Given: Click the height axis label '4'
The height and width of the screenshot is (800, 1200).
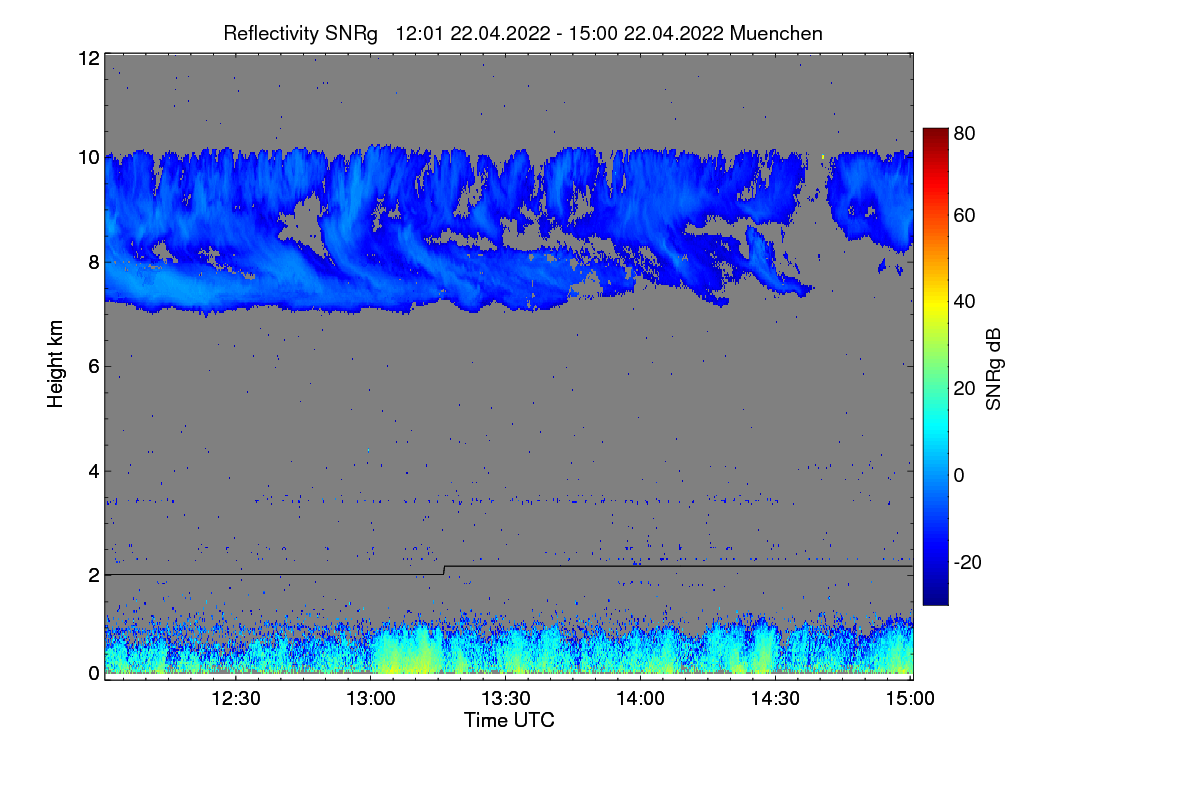Looking at the screenshot, I should click(94, 470).
